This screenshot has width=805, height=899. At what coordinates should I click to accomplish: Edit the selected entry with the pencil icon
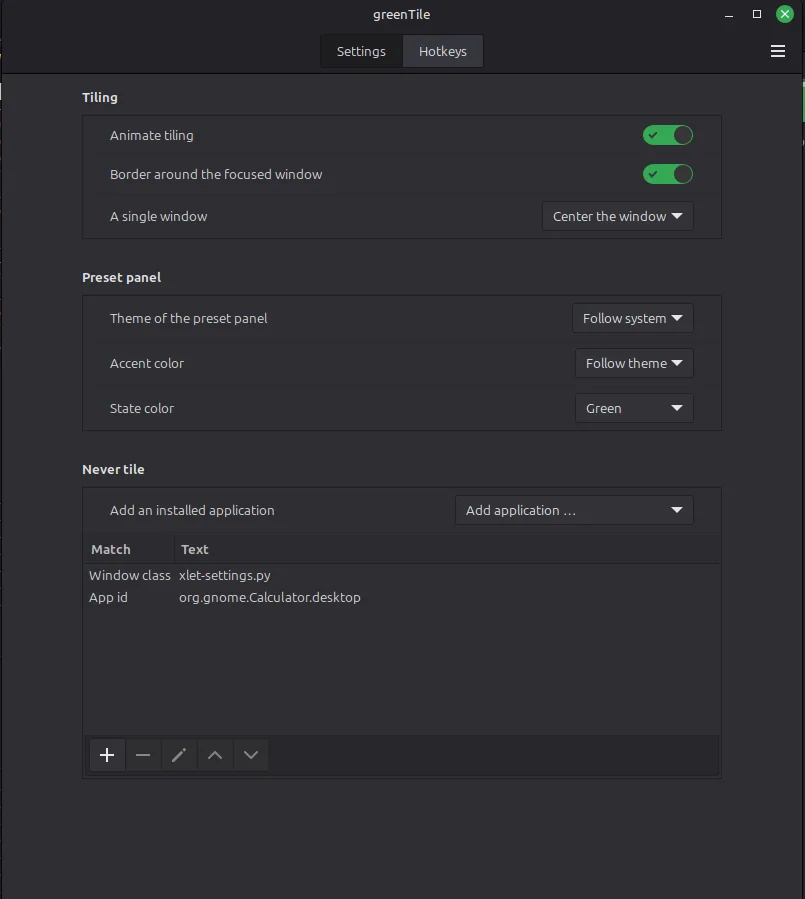click(179, 755)
